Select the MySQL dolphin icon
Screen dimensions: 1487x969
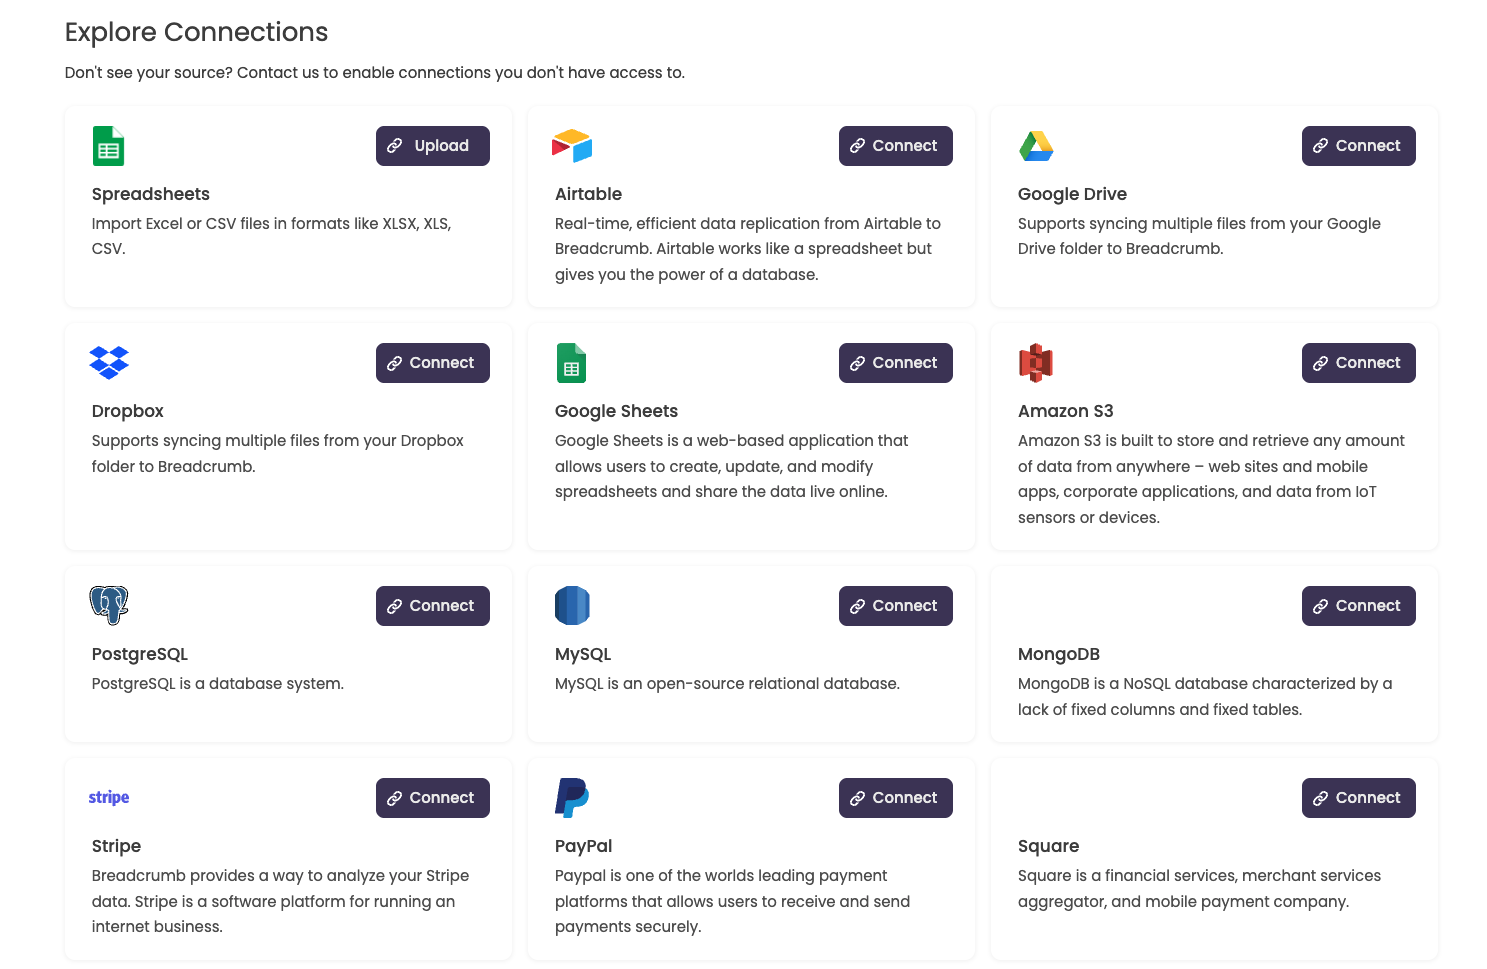click(571, 605)
